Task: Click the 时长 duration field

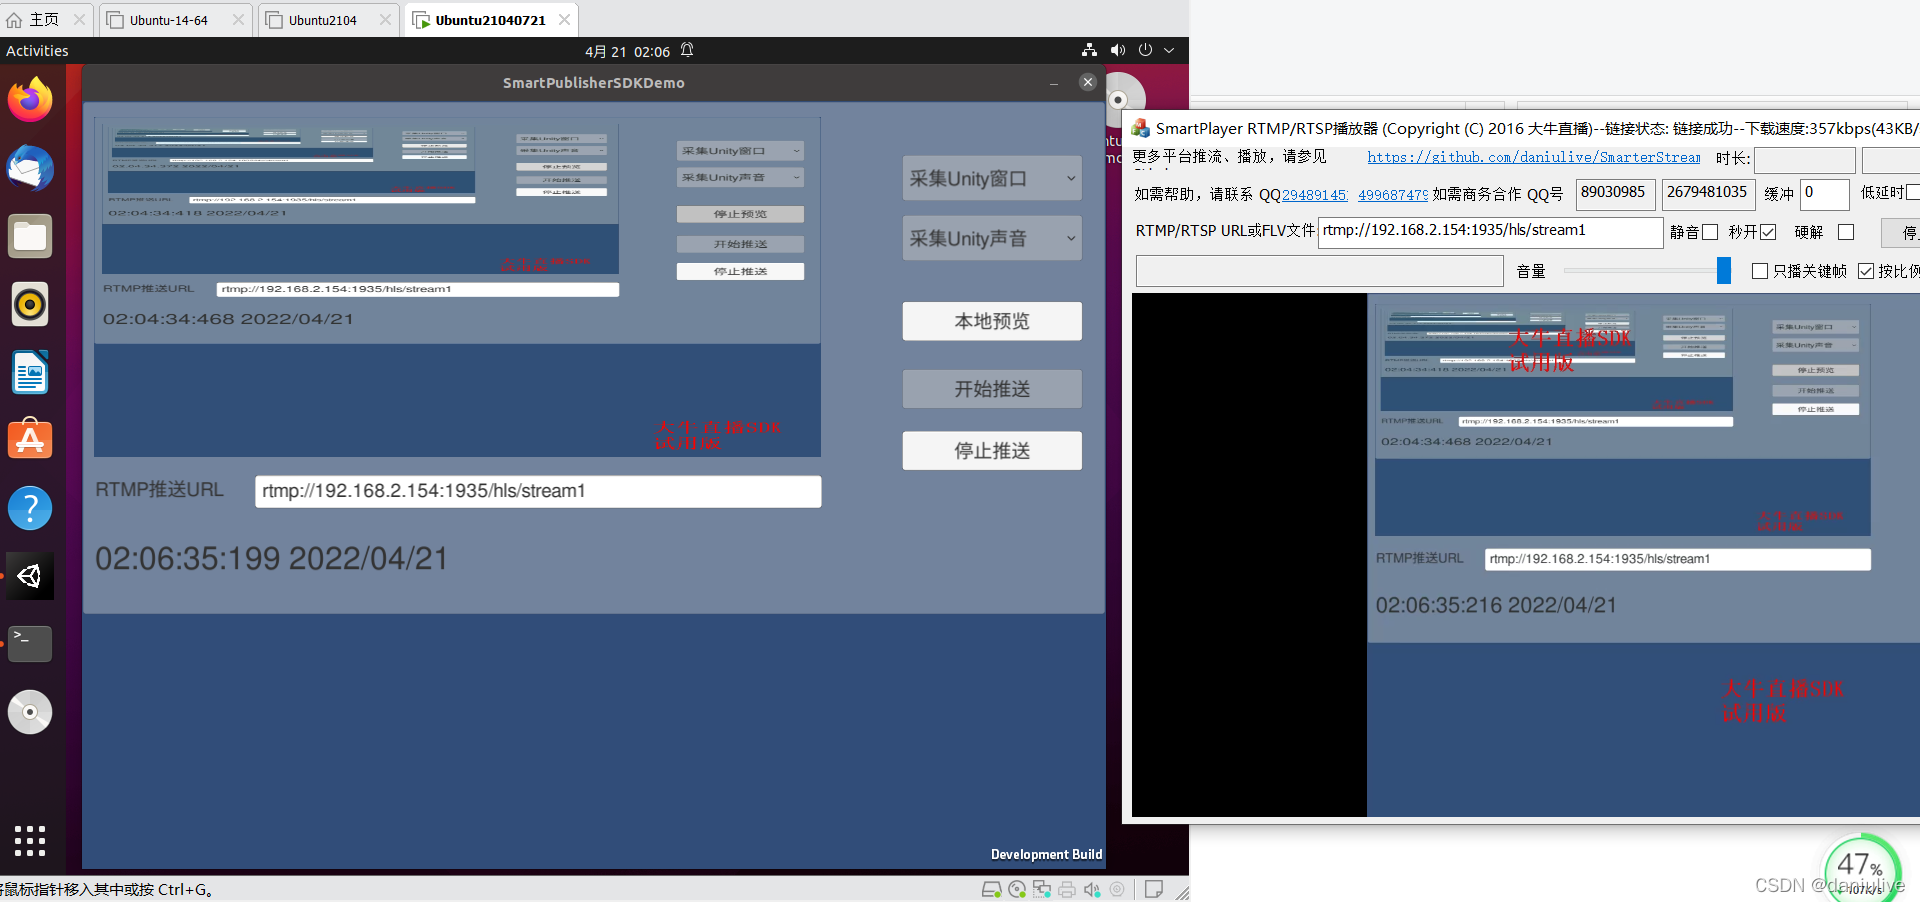Action: tap(1805, 160)
